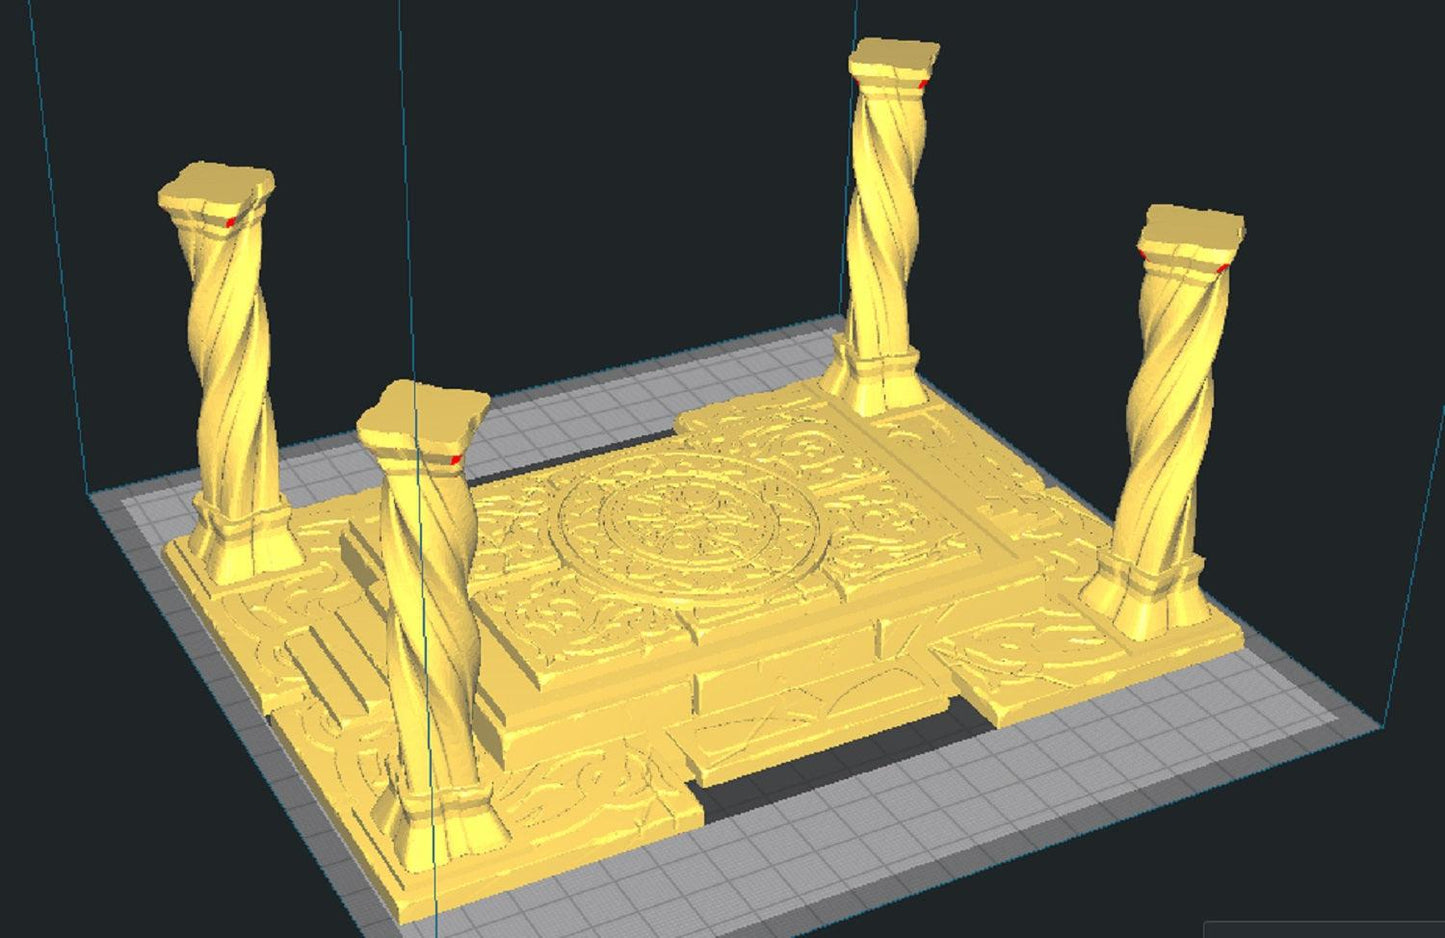Click red overhang marker on back-left pillar capital
Screen dimensions: 1445x938
tap(232, 221)
